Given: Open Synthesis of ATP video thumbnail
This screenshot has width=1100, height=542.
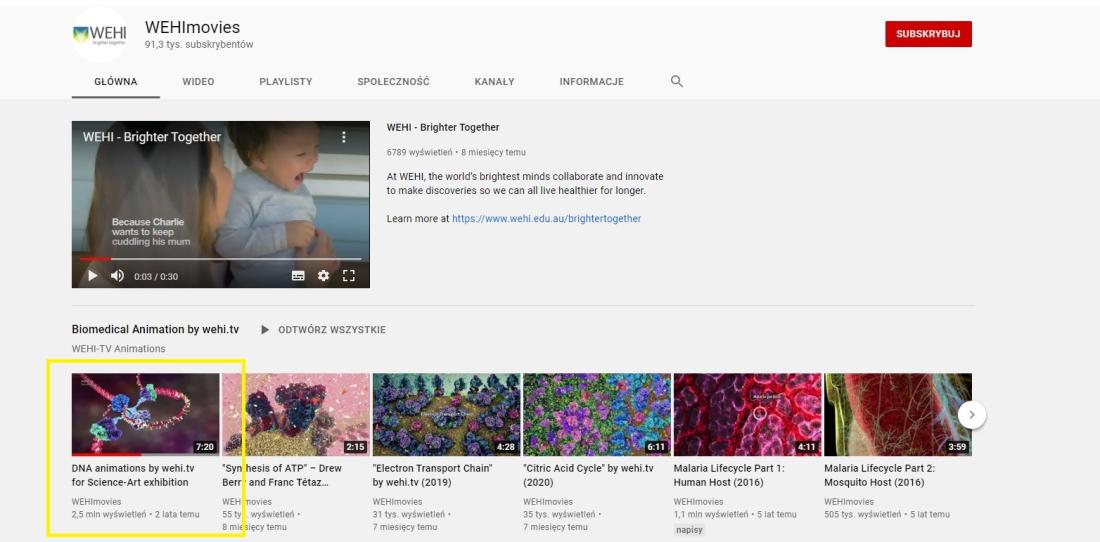Looking at the screenshot, I should 296,414.
